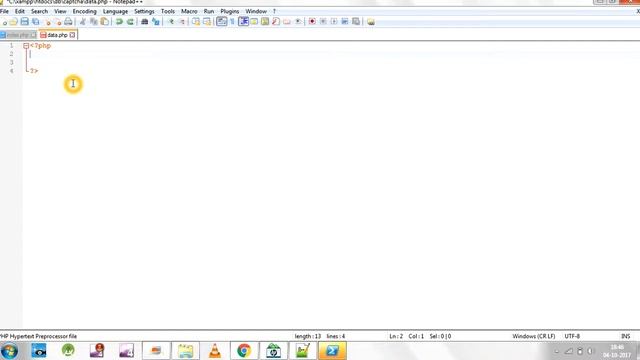The image size is (640, 360).
Task: Open the Replace dialog icon
Action: coord(156,22)
